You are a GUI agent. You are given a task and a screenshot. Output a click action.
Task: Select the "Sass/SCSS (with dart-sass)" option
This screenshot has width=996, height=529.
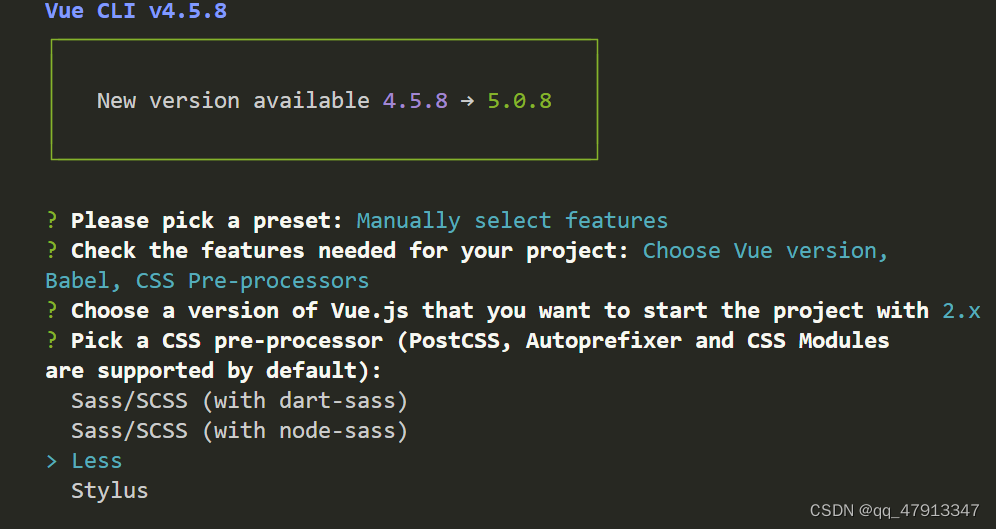click(240, 401)
